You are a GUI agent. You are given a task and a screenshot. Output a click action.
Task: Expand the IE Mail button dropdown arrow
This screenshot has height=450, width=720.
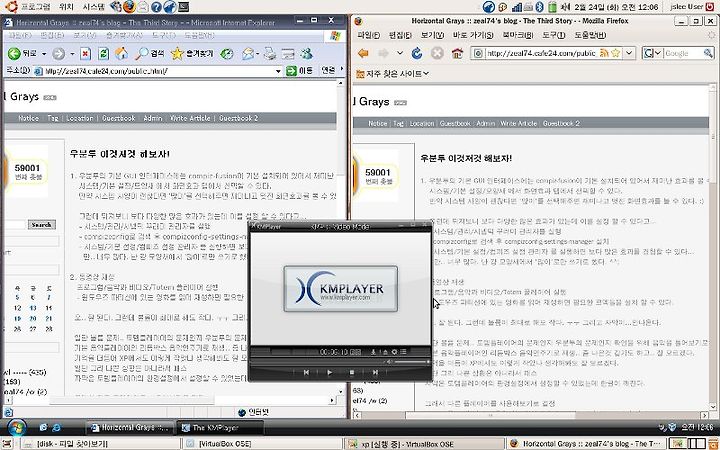(x=258, y=54)
